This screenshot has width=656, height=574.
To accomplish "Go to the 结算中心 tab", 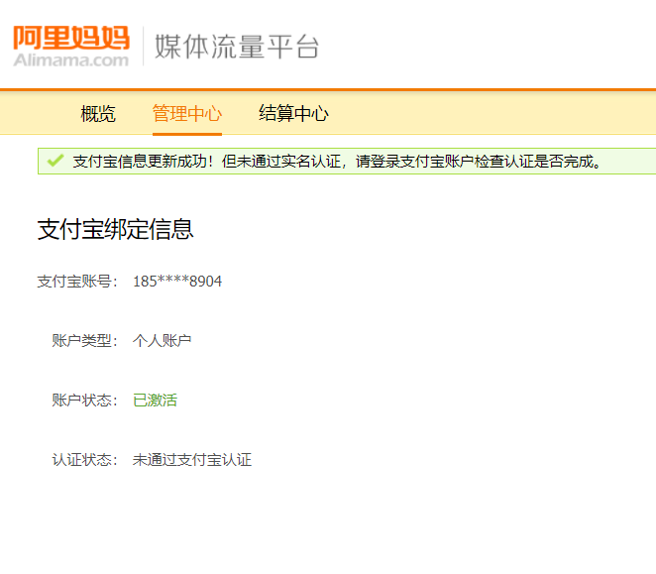I will coord(294,113).
